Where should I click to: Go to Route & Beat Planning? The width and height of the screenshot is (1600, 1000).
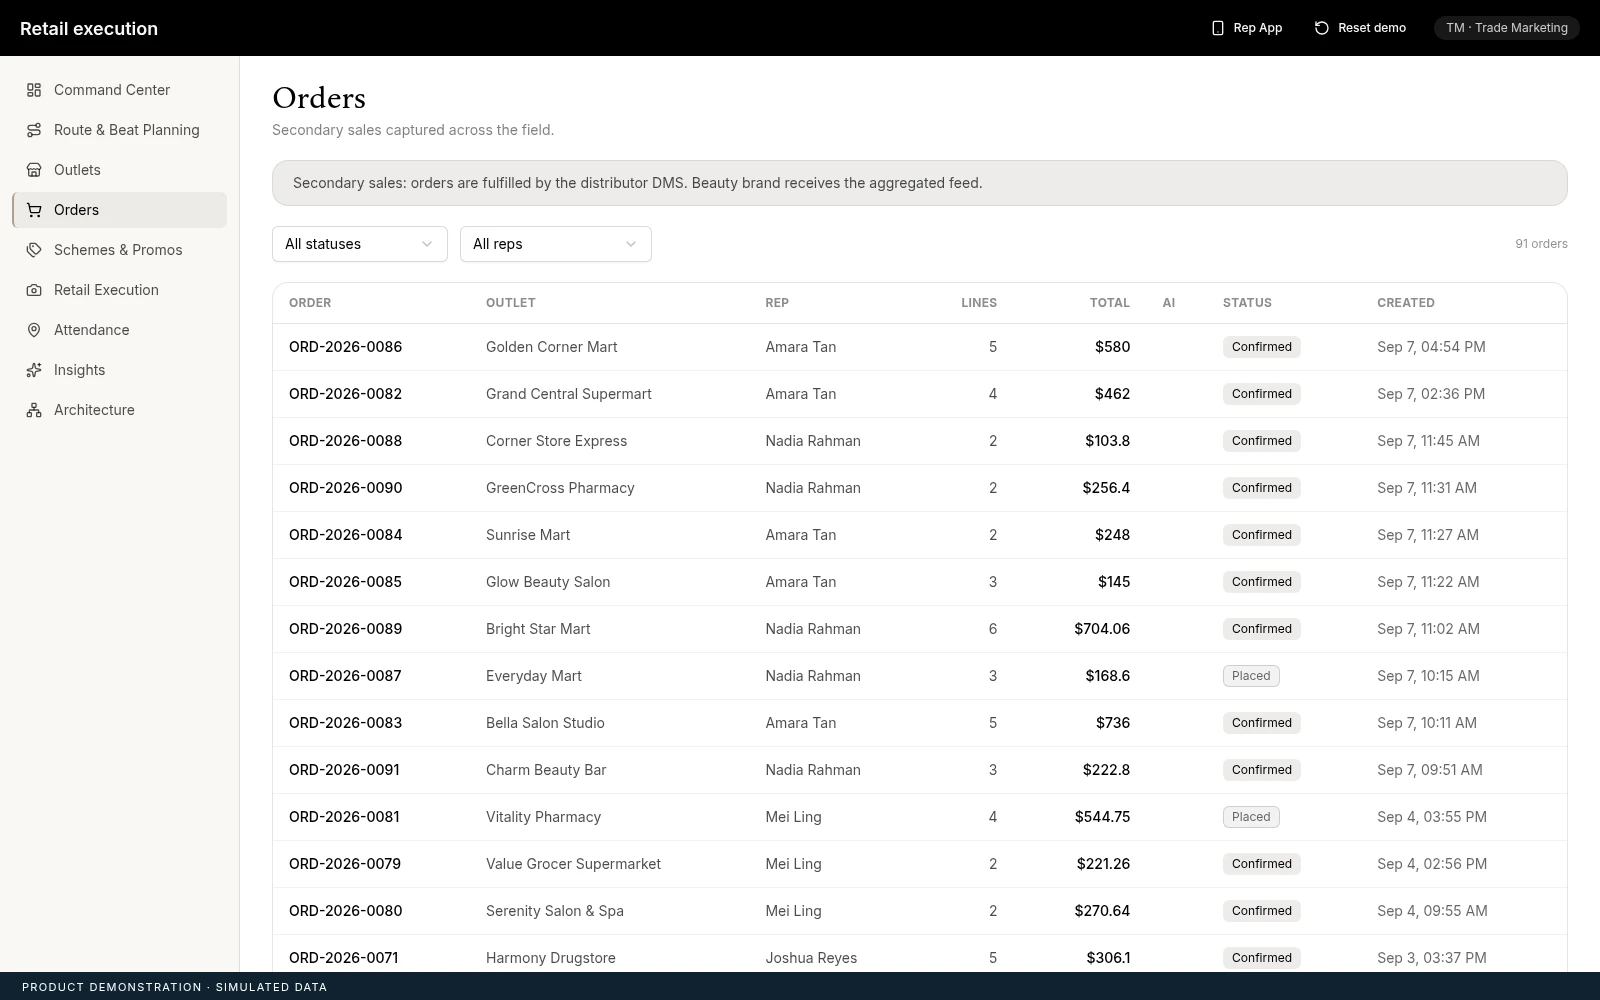coord(120,130)
